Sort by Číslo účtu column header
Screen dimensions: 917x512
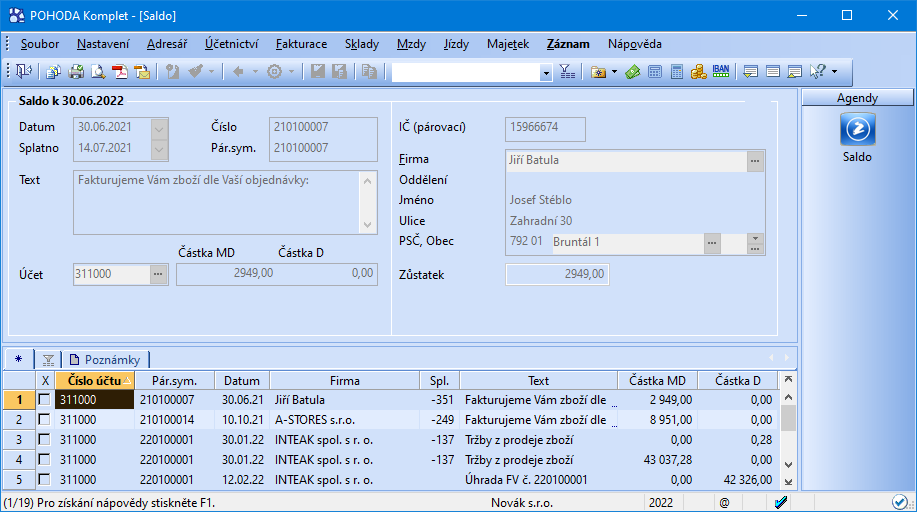pos(95,380)
